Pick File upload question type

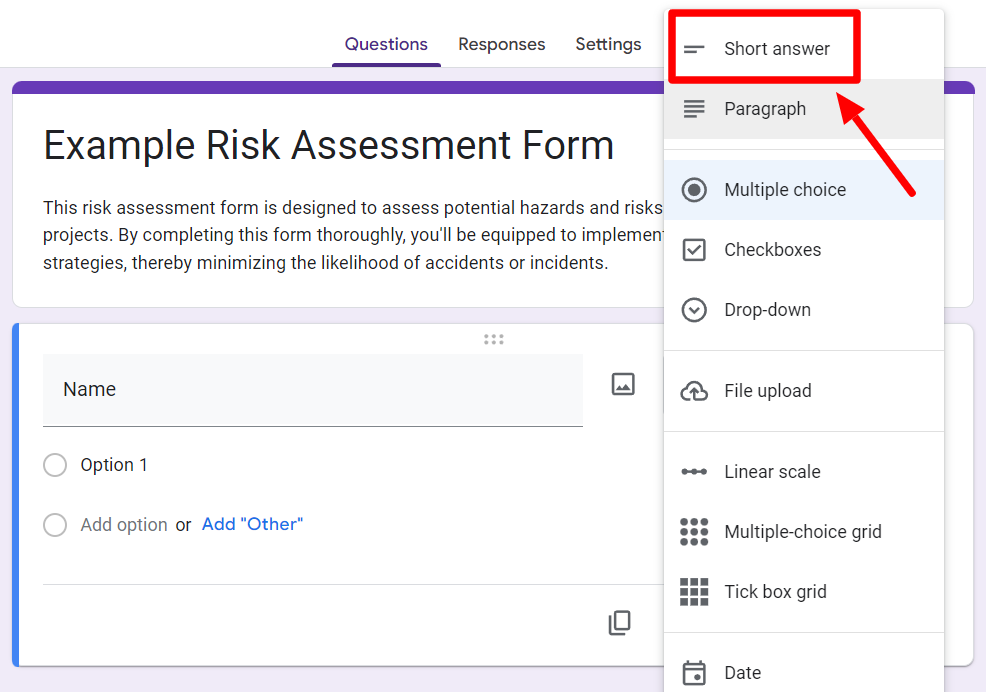pos(804,391)
